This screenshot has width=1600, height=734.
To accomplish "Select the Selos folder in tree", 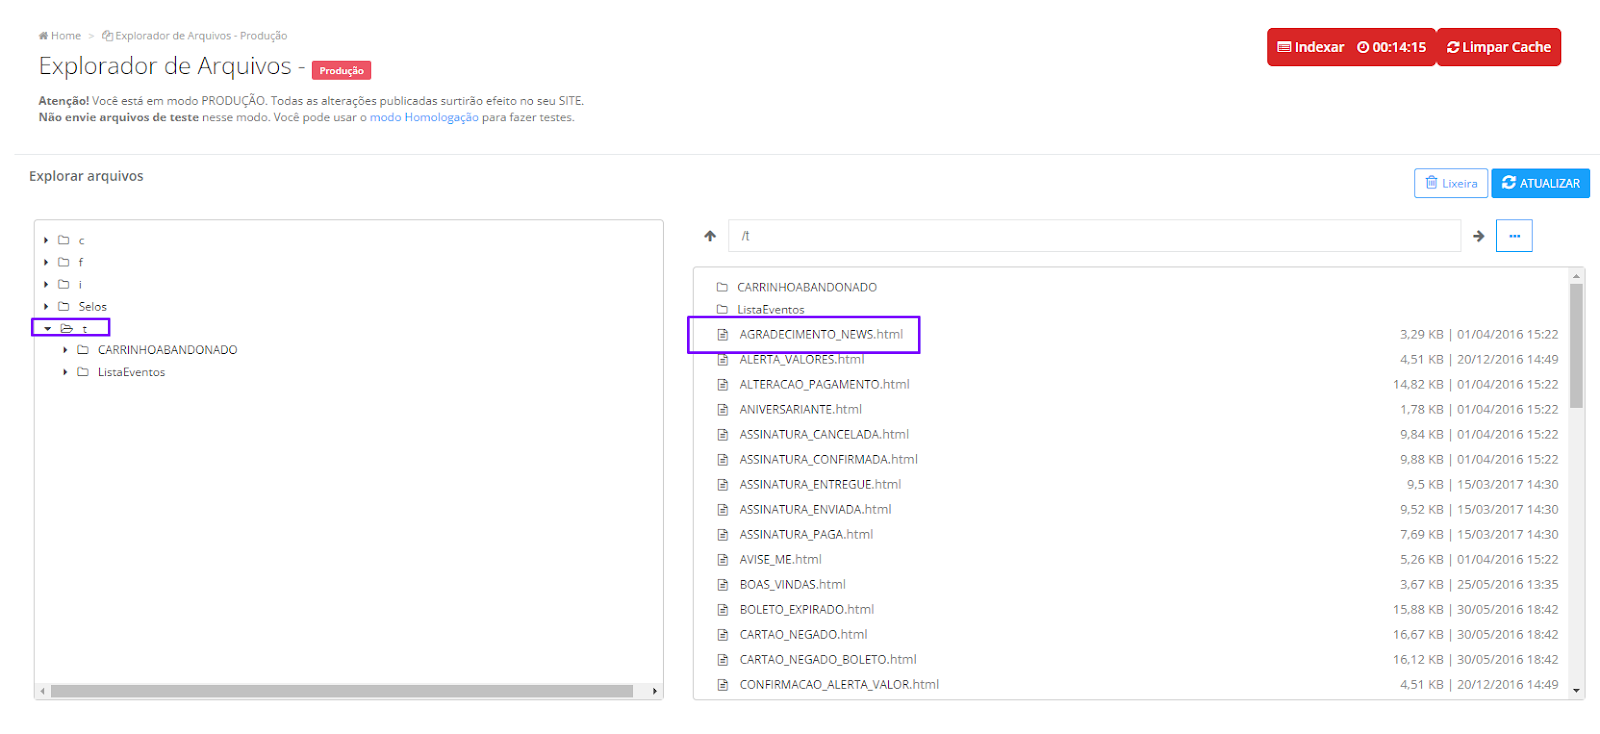I will [x=92, y=306].
